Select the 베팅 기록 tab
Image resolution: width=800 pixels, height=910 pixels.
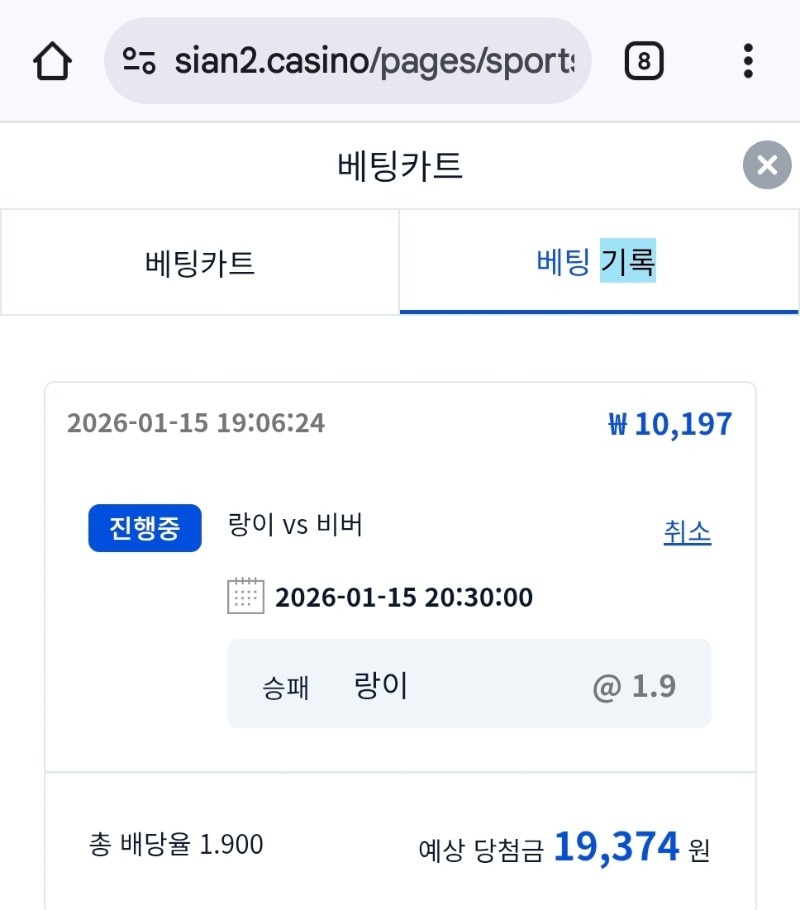click(597, 263)
